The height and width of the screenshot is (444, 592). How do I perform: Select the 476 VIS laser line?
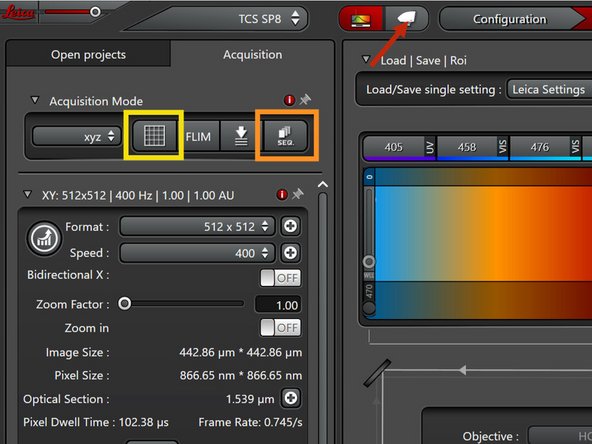click(x=545, y=148)
